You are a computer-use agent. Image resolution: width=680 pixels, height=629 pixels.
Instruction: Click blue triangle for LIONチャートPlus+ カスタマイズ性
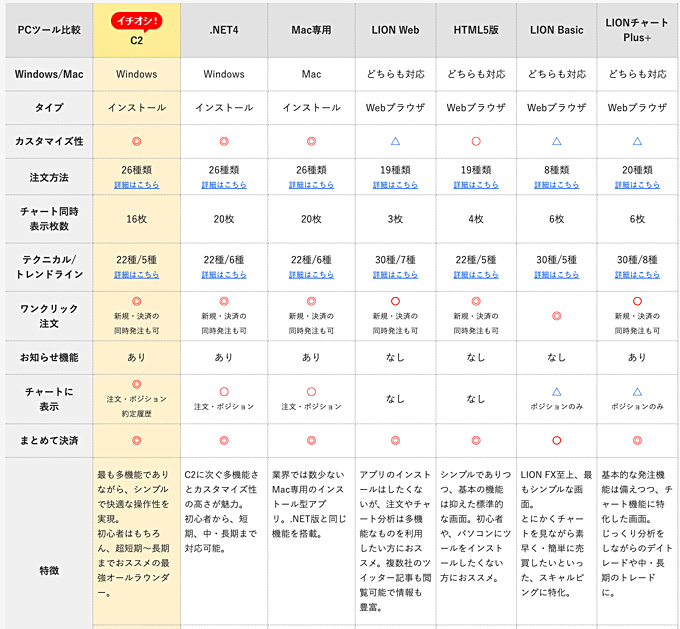point(637,141)
